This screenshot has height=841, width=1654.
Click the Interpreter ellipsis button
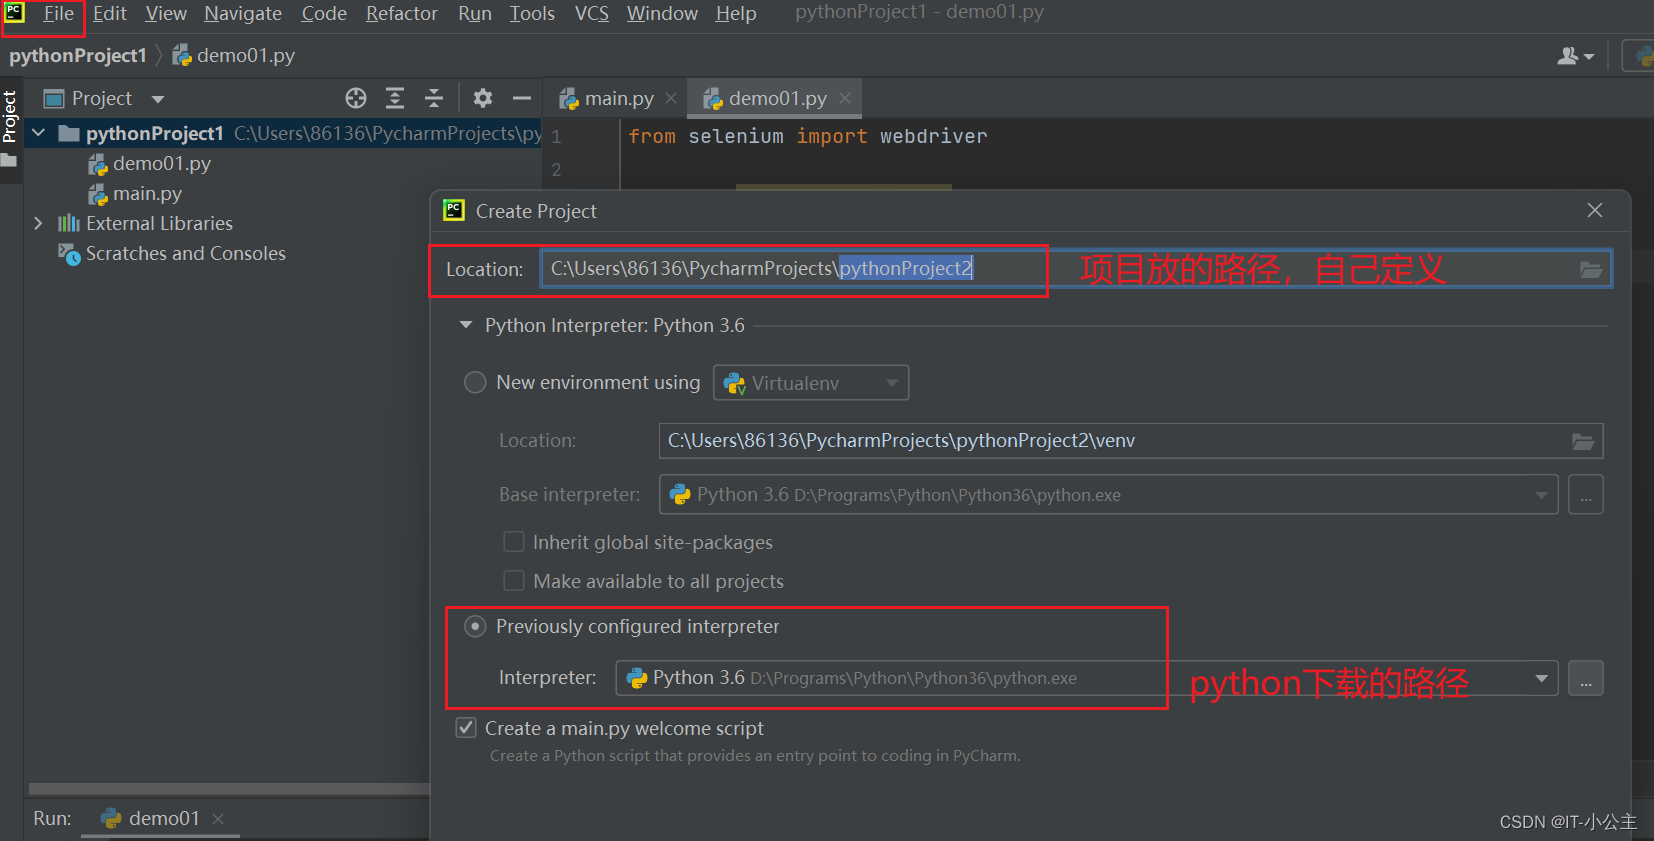coord(1586,678)
